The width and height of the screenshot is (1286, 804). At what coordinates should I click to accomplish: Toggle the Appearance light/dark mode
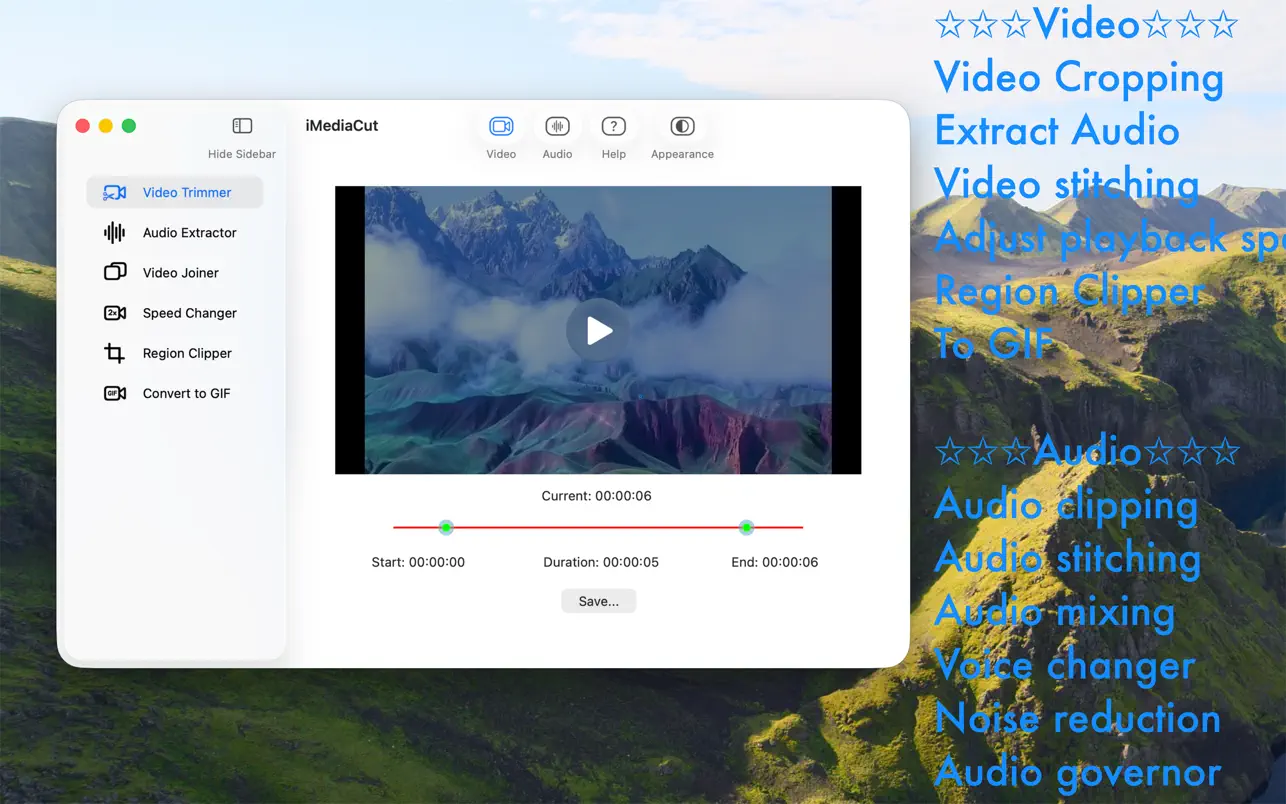682,127
